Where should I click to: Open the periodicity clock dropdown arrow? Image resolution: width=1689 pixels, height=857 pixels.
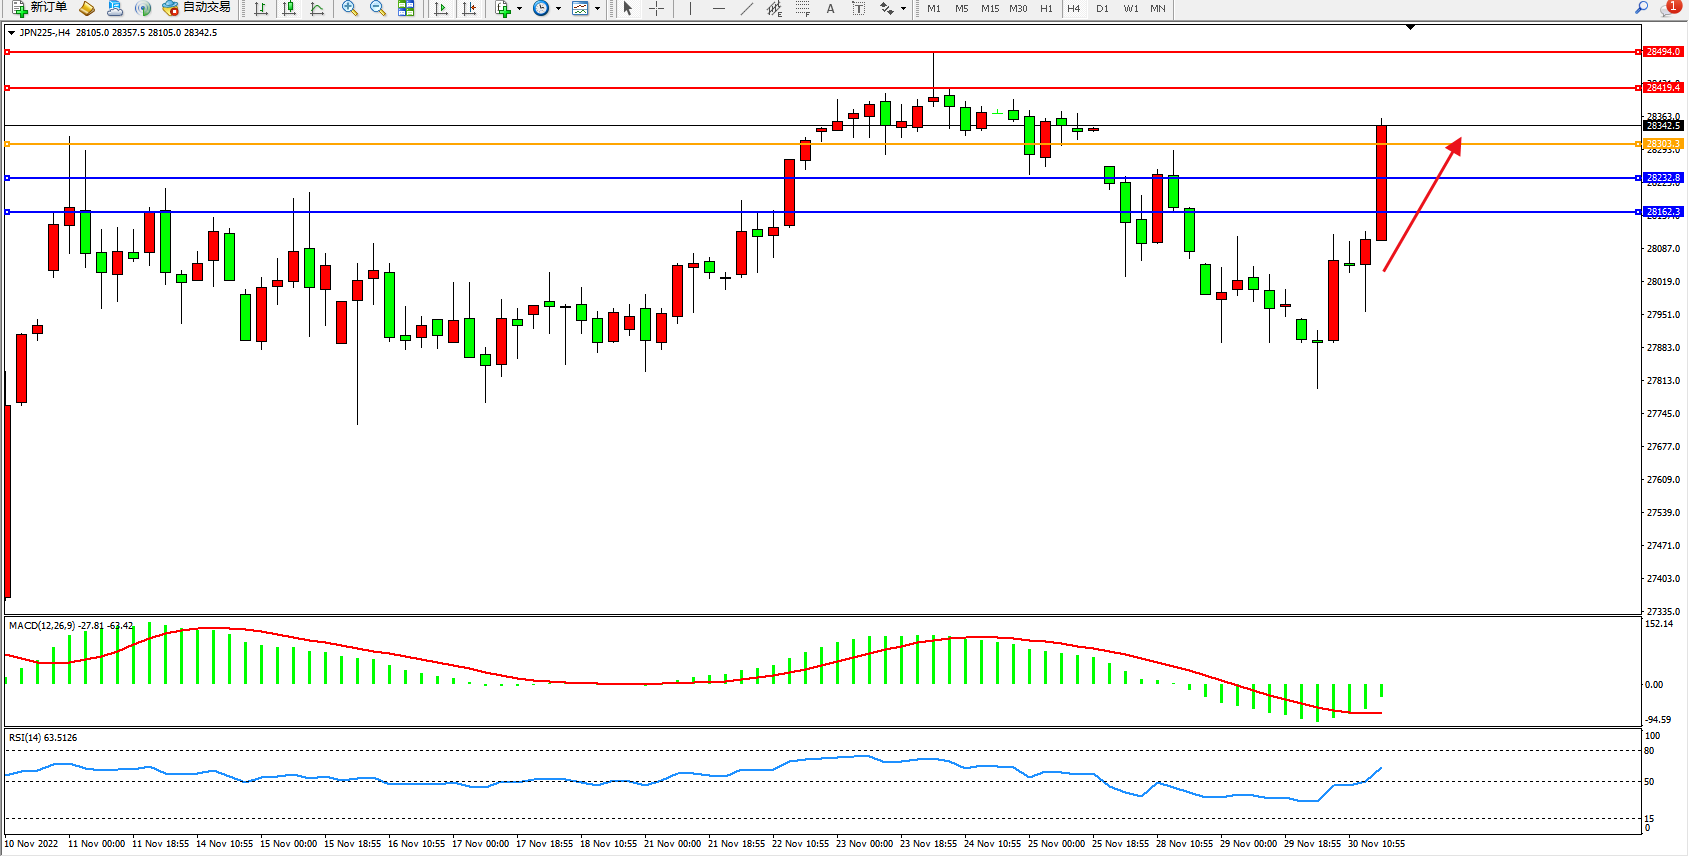(558, 9)
